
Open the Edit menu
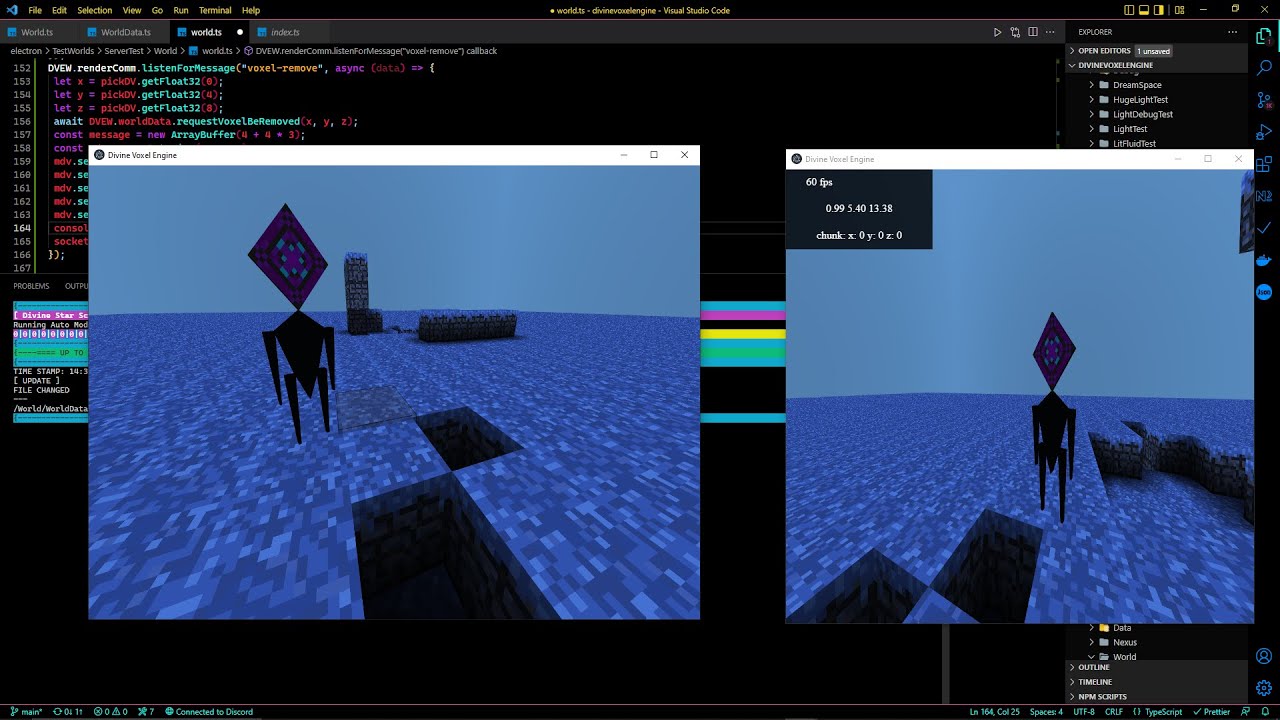pyautogui.click(x=59, y=10)
